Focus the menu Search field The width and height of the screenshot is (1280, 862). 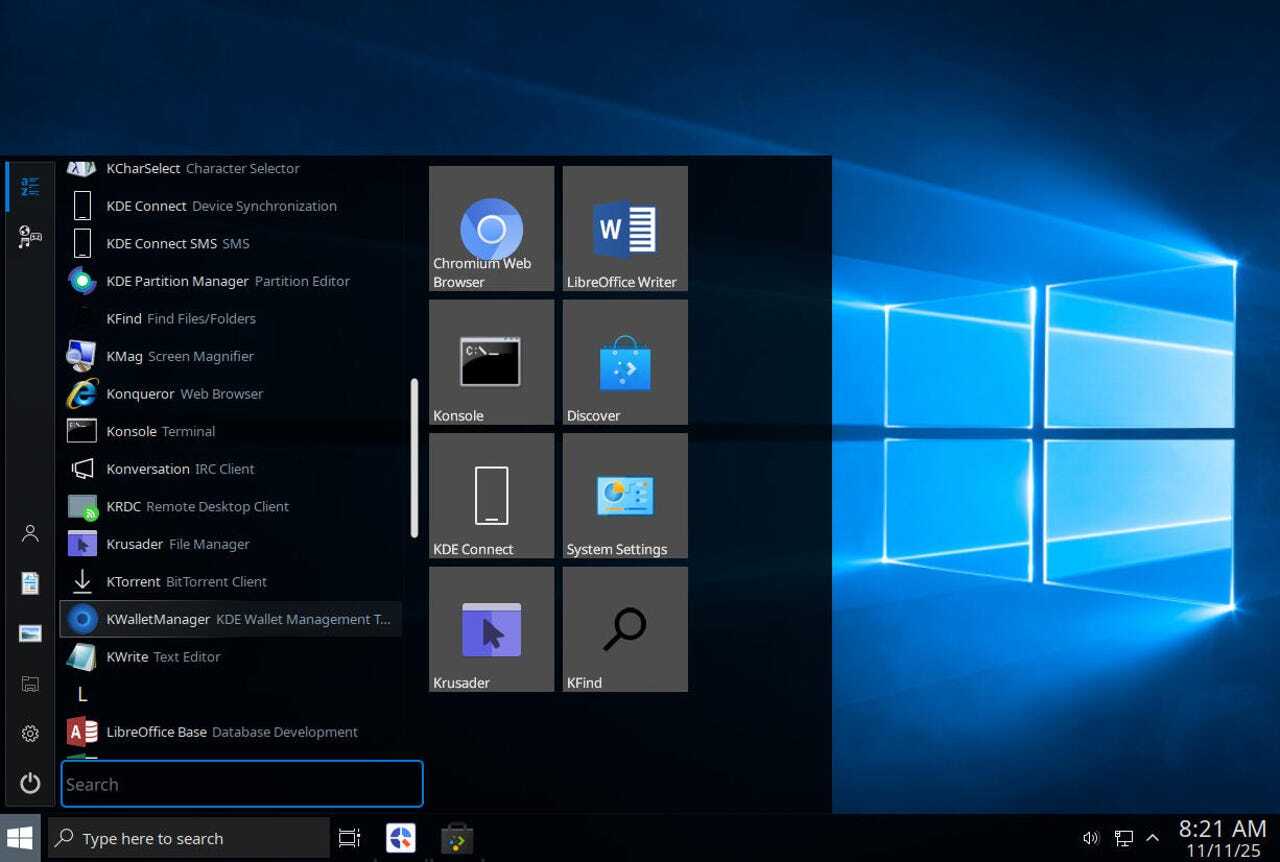point(242,784)
